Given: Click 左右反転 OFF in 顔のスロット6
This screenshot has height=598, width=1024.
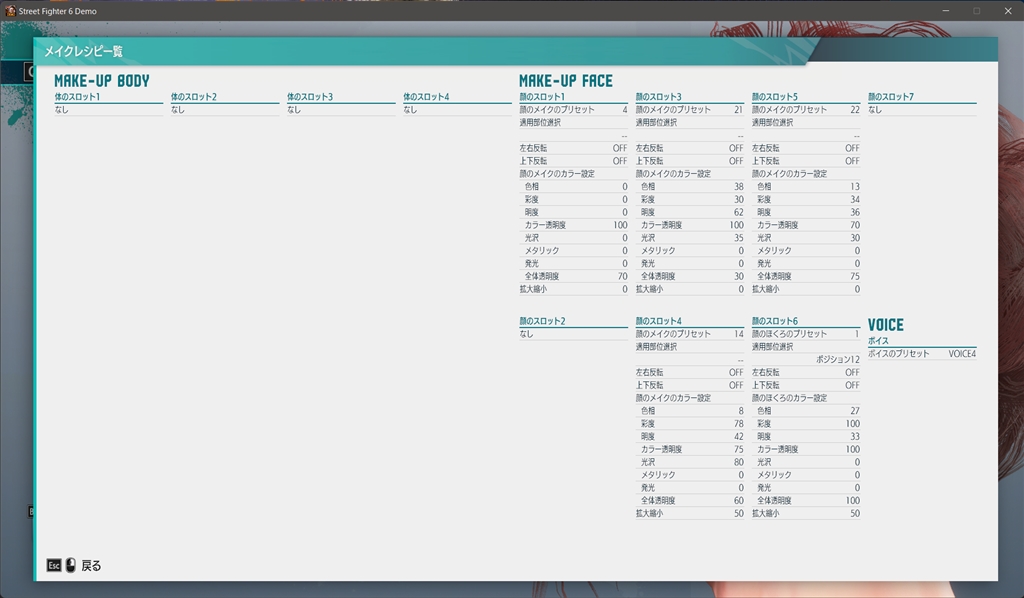Looking at the screenshot, I should pos(806,372).
